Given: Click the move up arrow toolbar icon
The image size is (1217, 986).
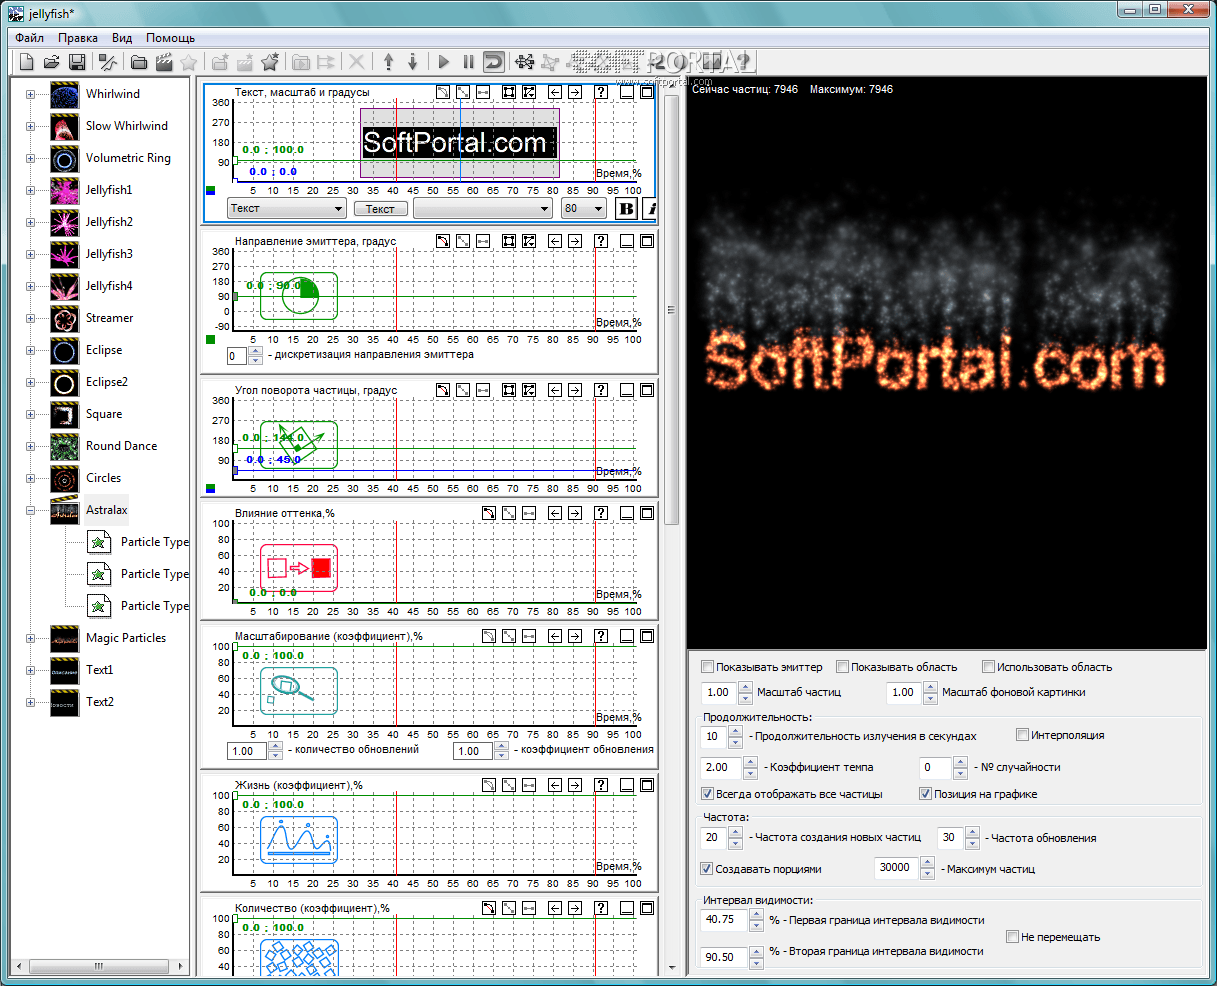Looking at the screenshot, I should pos(389,62).
